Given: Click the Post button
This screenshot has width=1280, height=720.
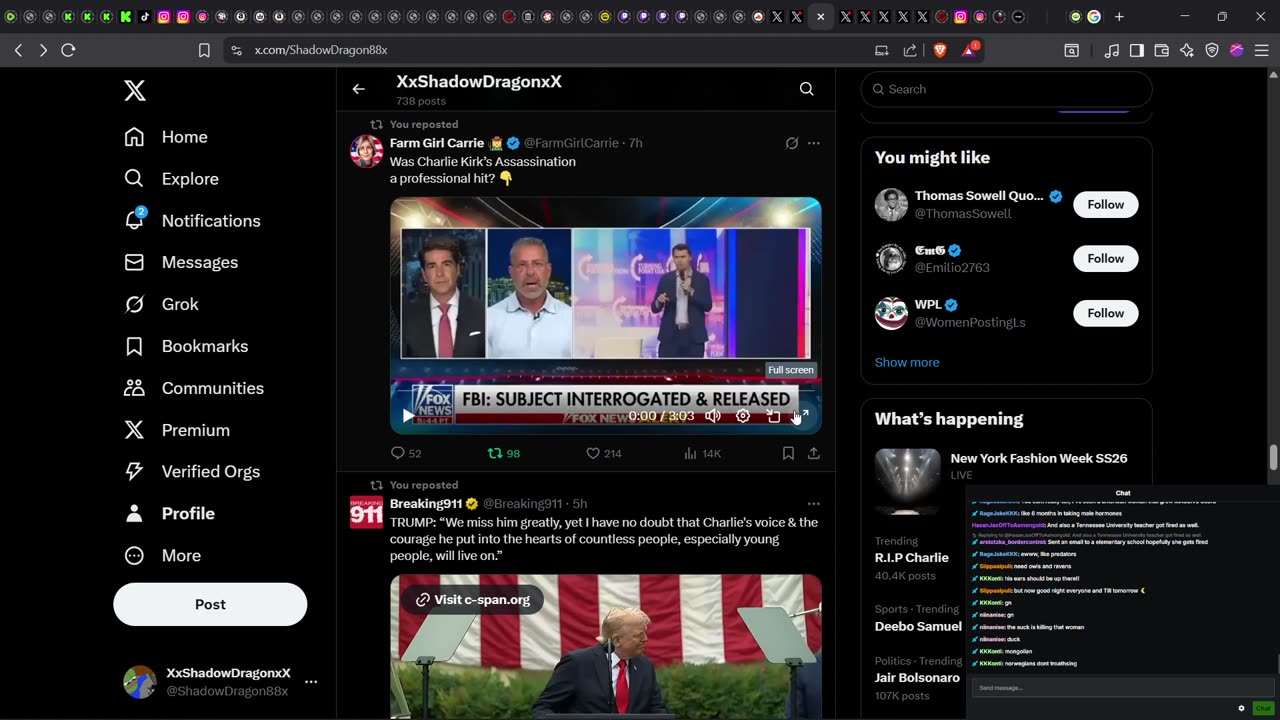Looking at the screenshot, I should click(210, 604).
